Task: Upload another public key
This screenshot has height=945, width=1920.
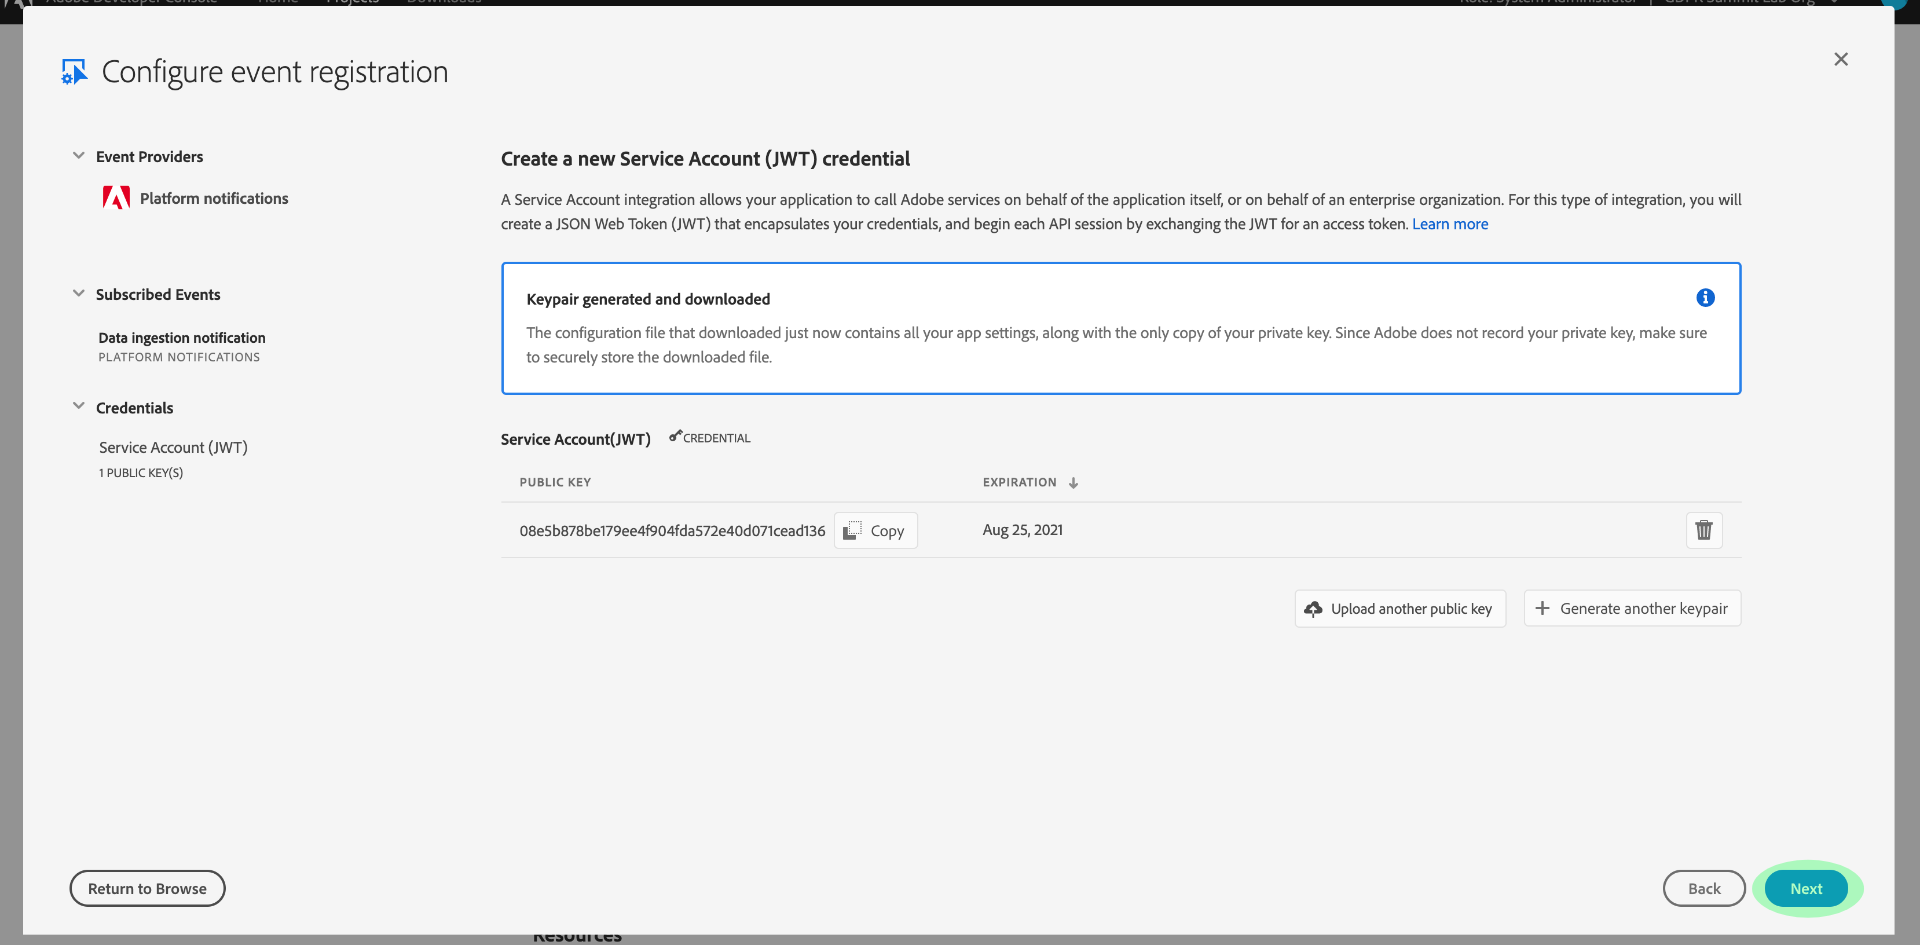Action: pos(1400,609)
